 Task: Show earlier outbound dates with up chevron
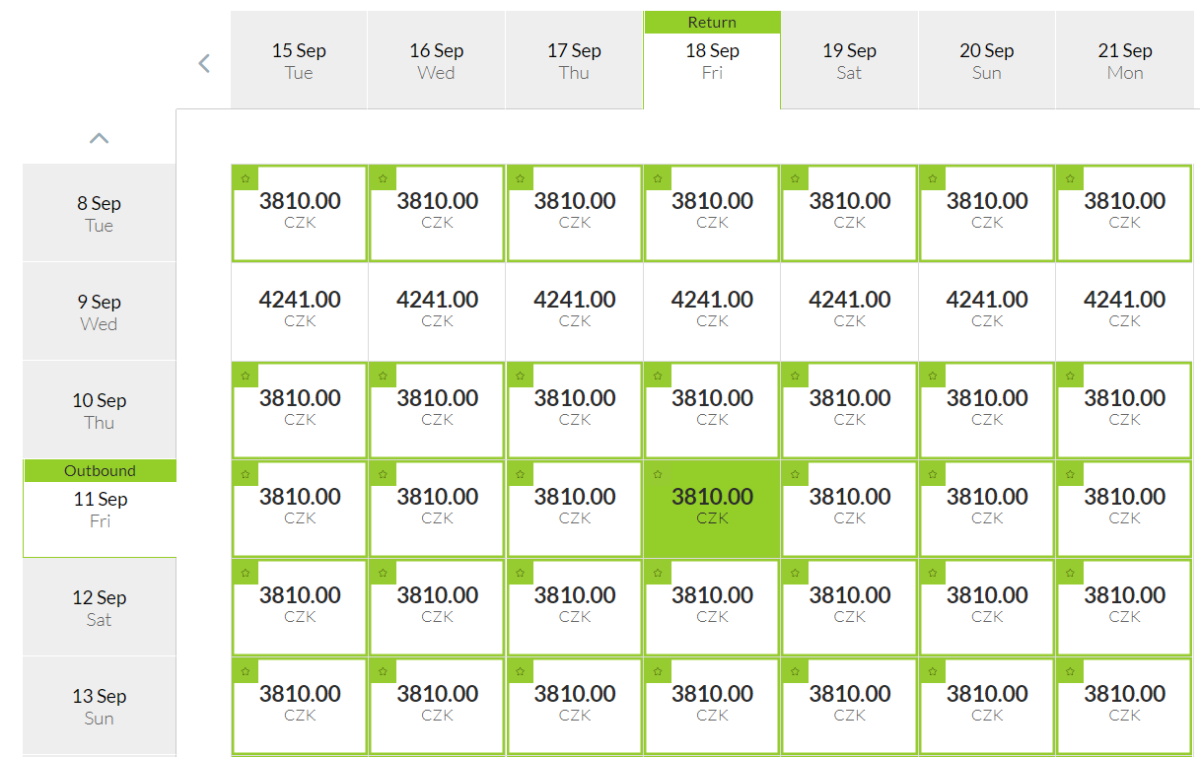click(x=99, y=139)
